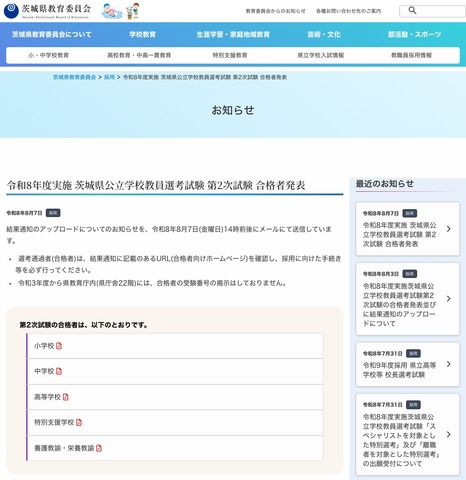Select 小・中学校教育 submenu item

coord(48,55)
